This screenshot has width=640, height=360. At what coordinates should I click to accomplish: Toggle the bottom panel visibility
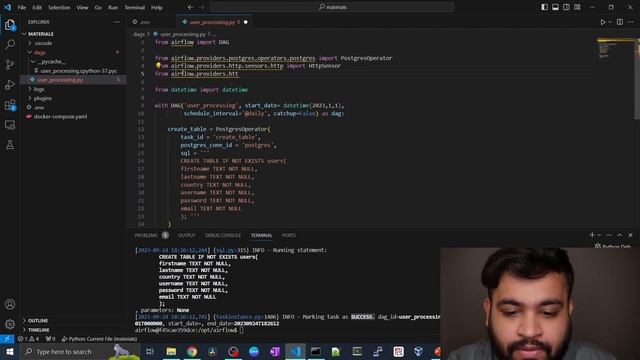tap(555, 7)
